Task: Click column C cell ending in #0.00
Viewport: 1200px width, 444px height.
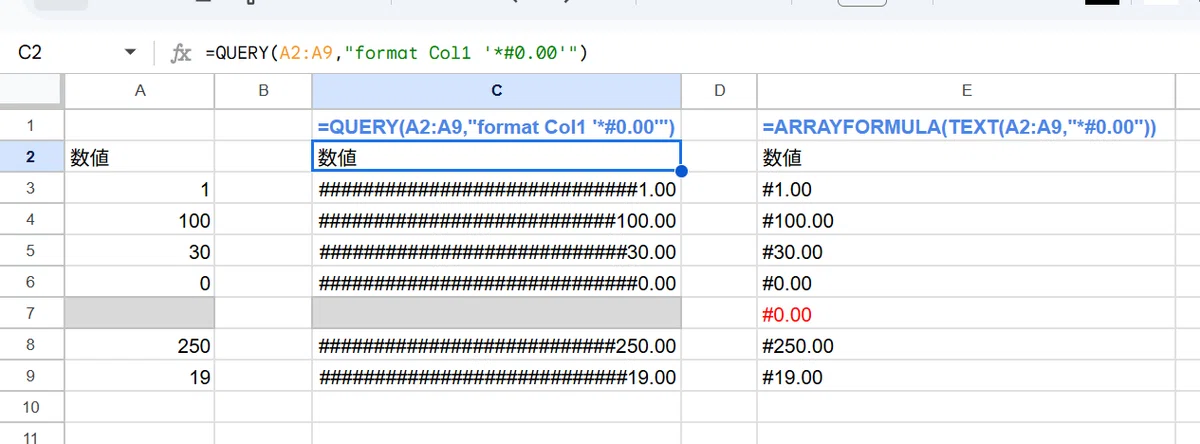Action: (497, 283)
